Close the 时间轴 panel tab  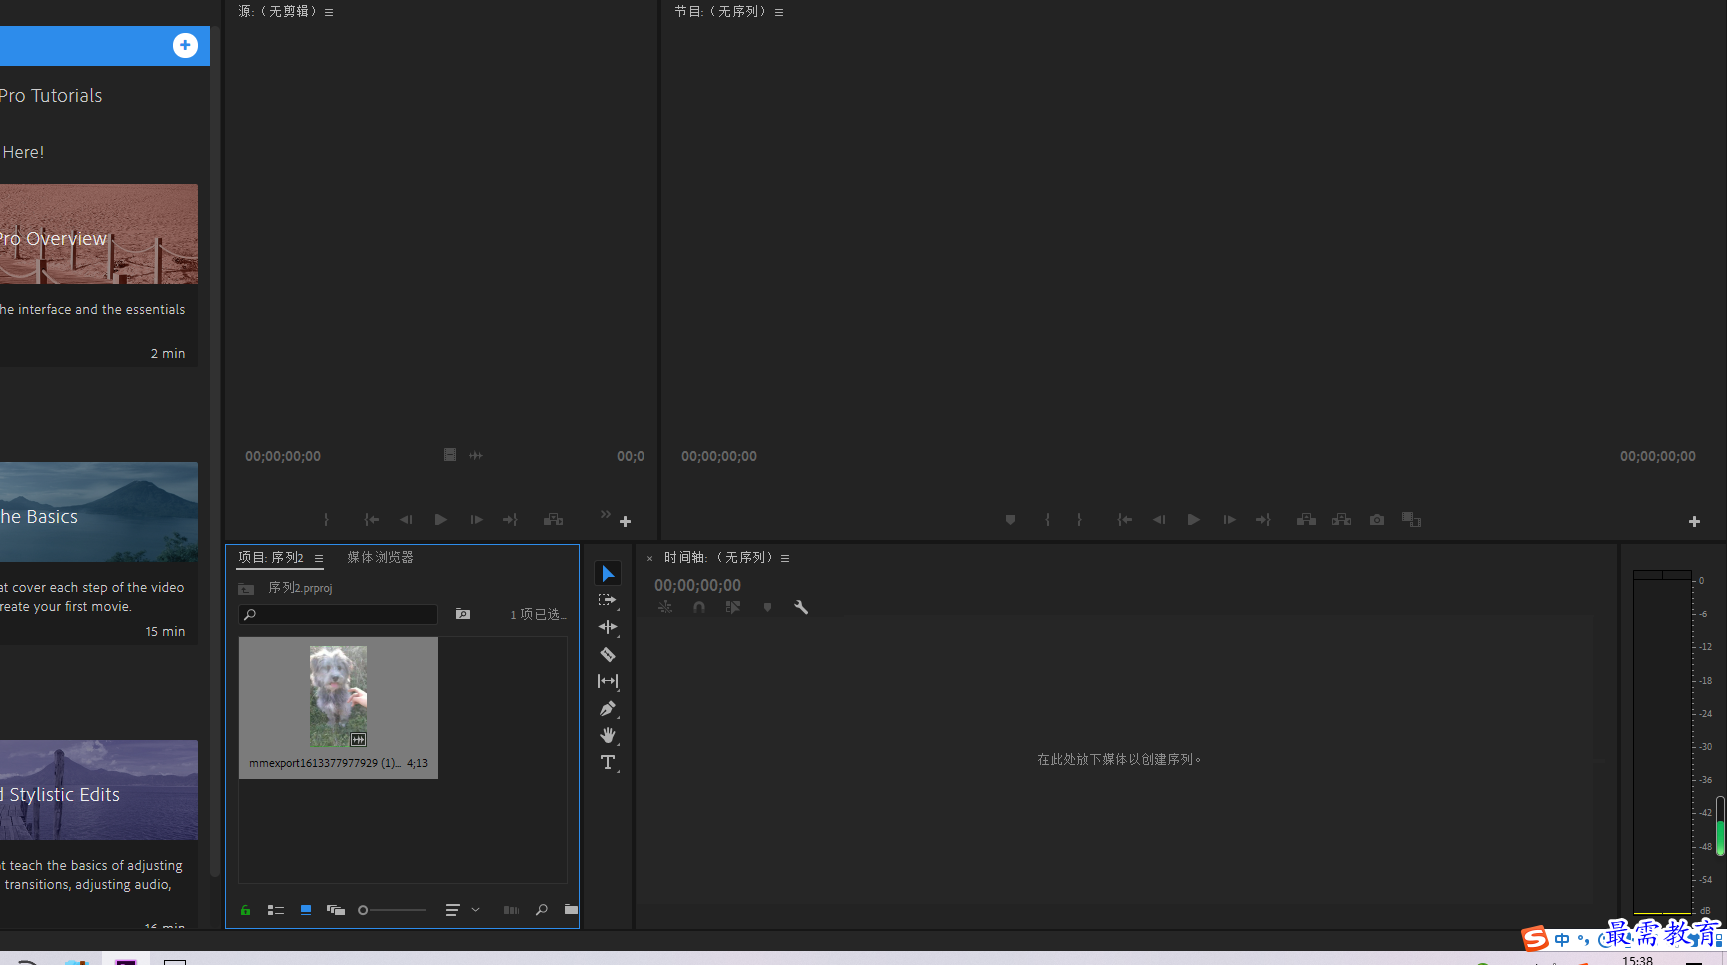pos(649,558)
